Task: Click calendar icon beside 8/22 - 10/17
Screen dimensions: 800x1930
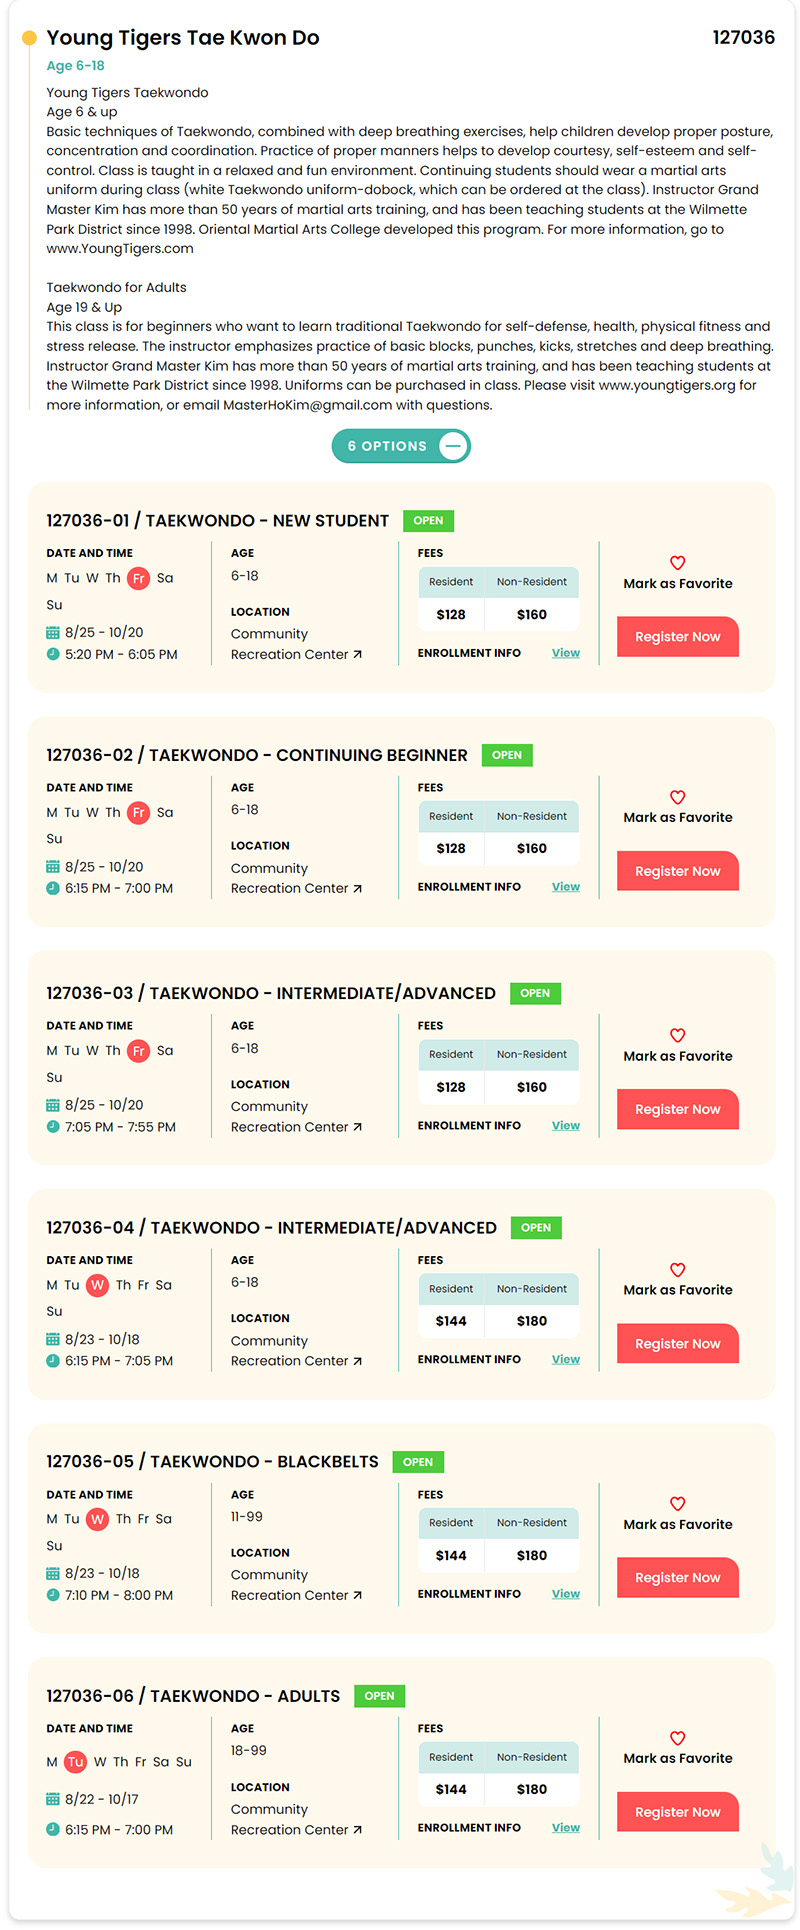Action: click(53, 1799)
